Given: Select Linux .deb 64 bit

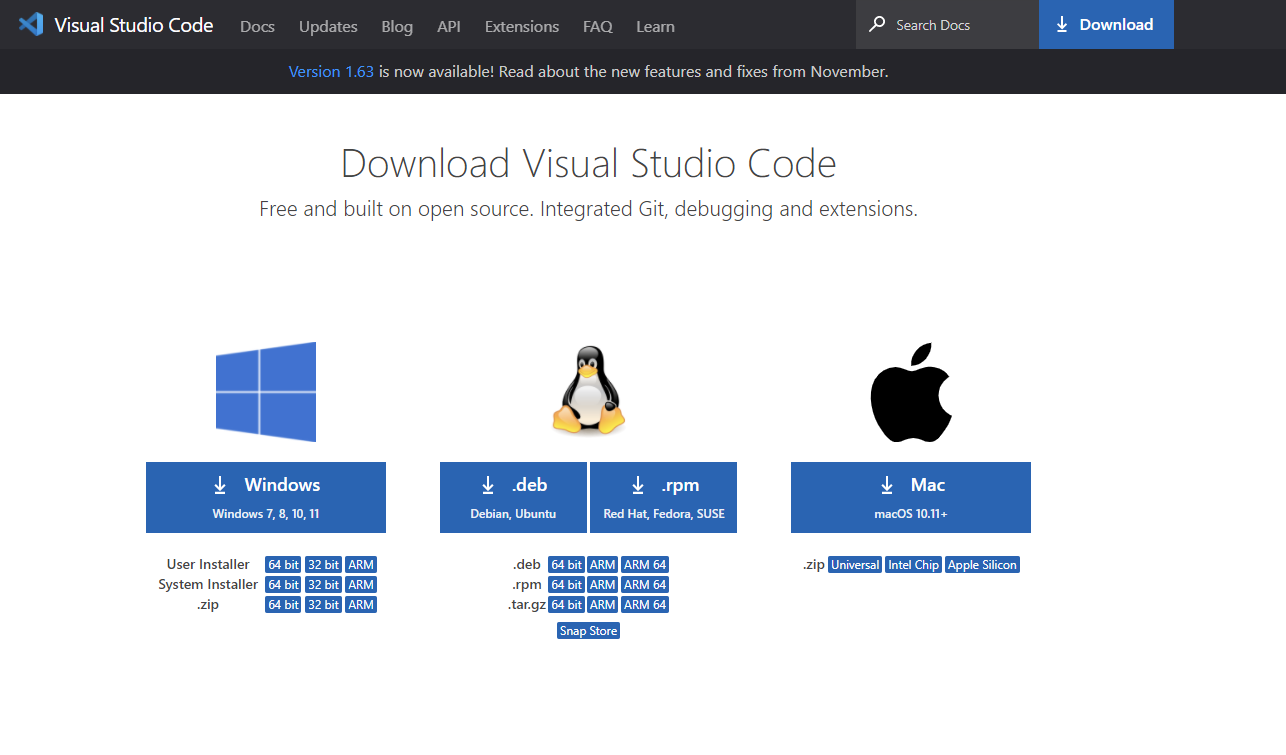Looking at the screenshot, I should pyautogui.click(x=567, y=565).
